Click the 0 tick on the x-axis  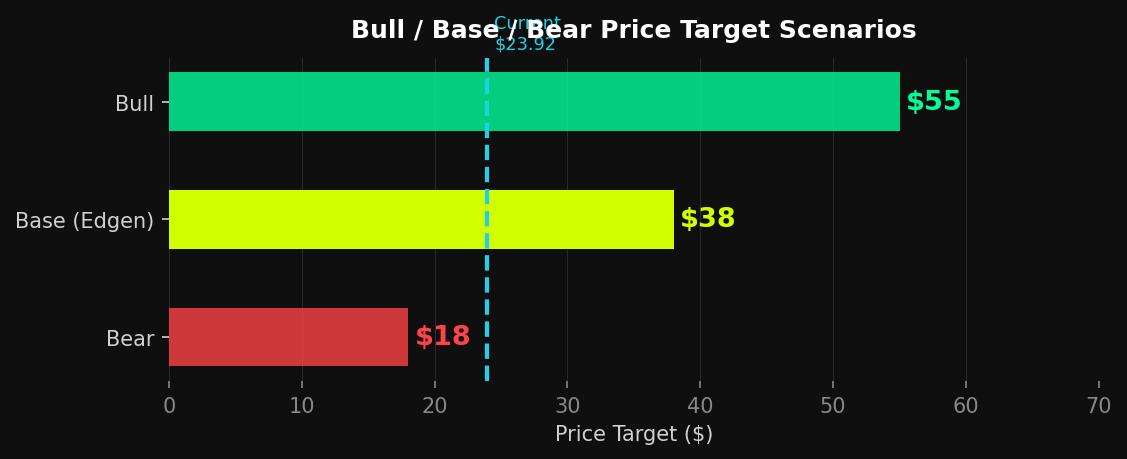coord(169,406)
